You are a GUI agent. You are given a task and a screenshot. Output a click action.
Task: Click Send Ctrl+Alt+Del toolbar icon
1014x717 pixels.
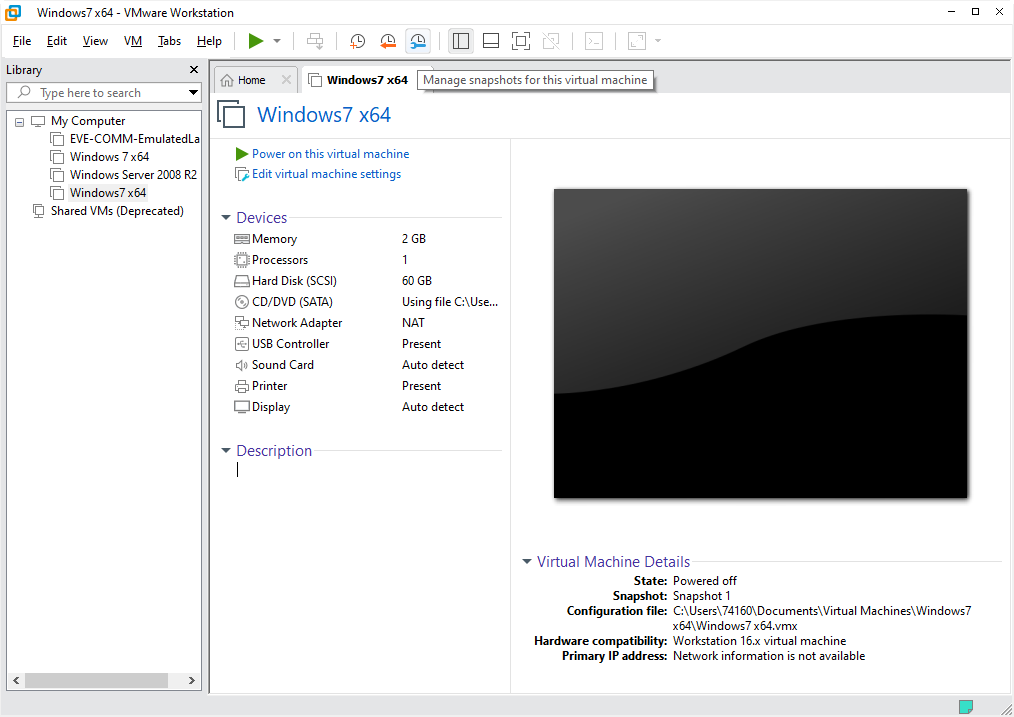(315, 41)
